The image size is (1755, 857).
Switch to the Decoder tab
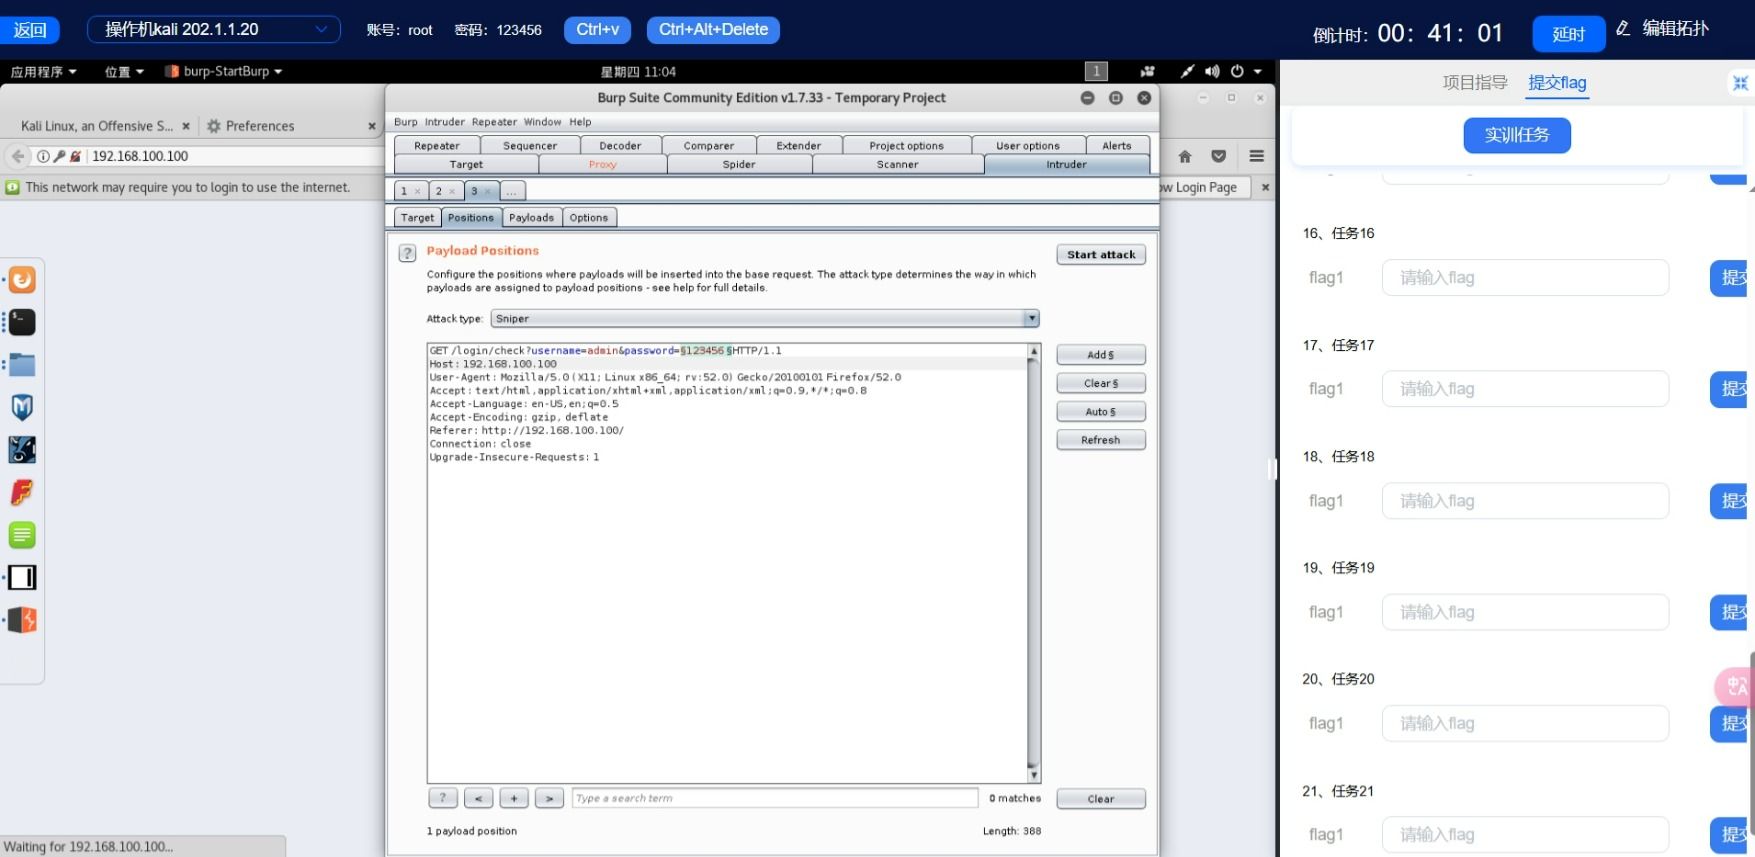click(x=620, y=145)
